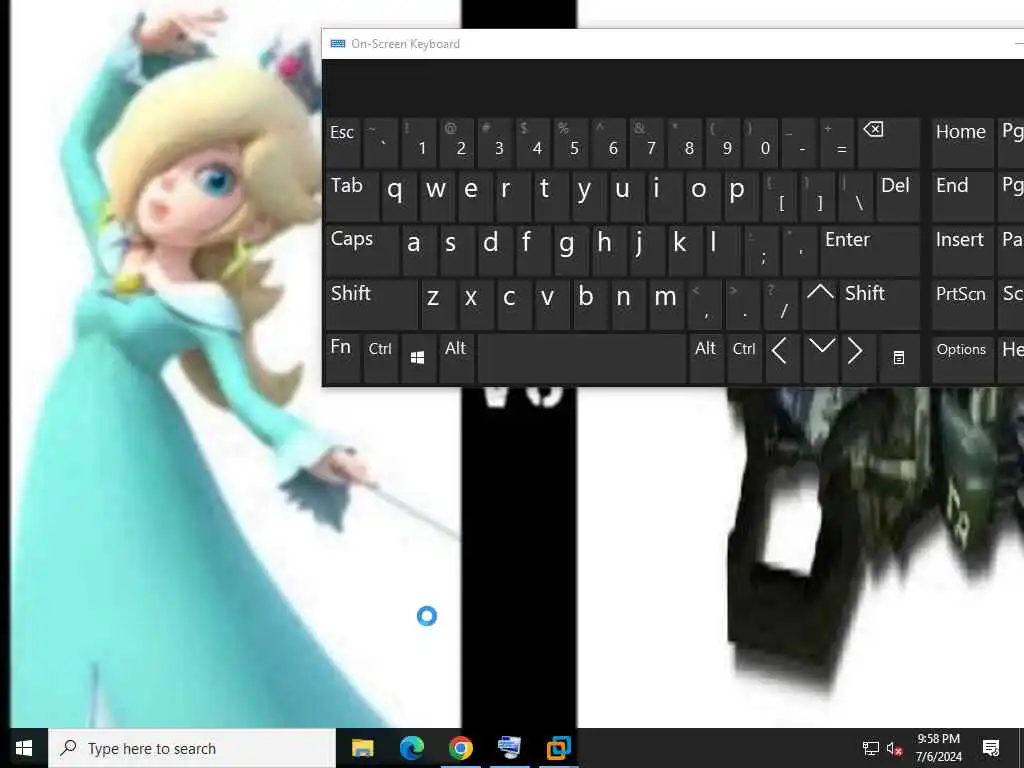The height and width of the screenshot is (768, 1024).
Task: Launch Google Chrome from the taskbar
Action: click(x=460, y=748)
